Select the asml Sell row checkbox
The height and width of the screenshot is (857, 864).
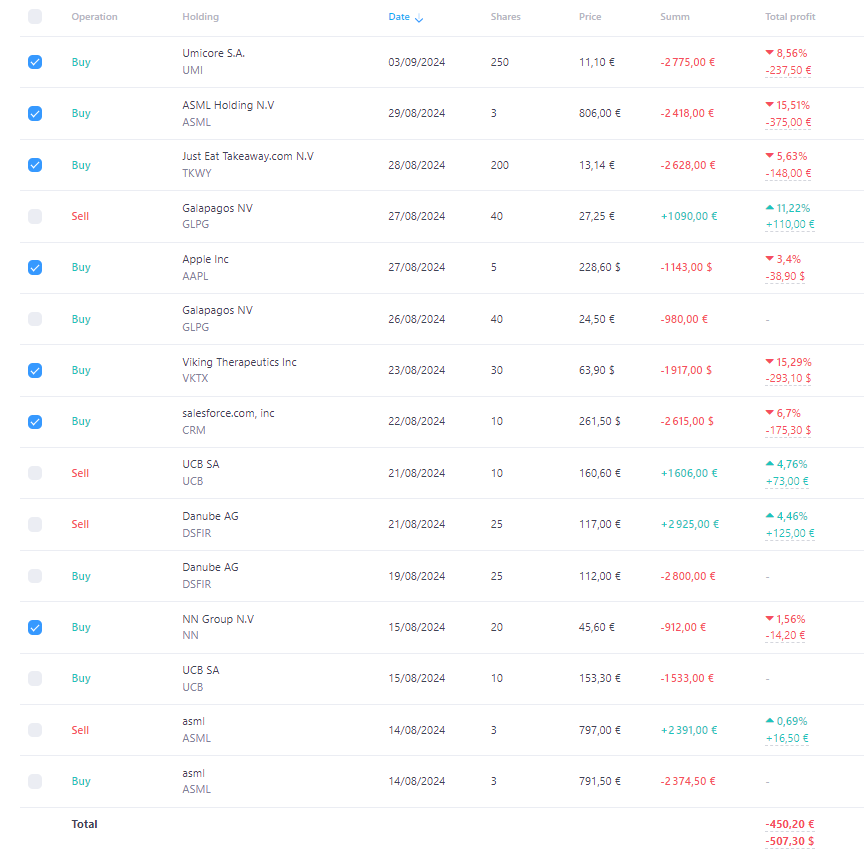coord(35,730)
